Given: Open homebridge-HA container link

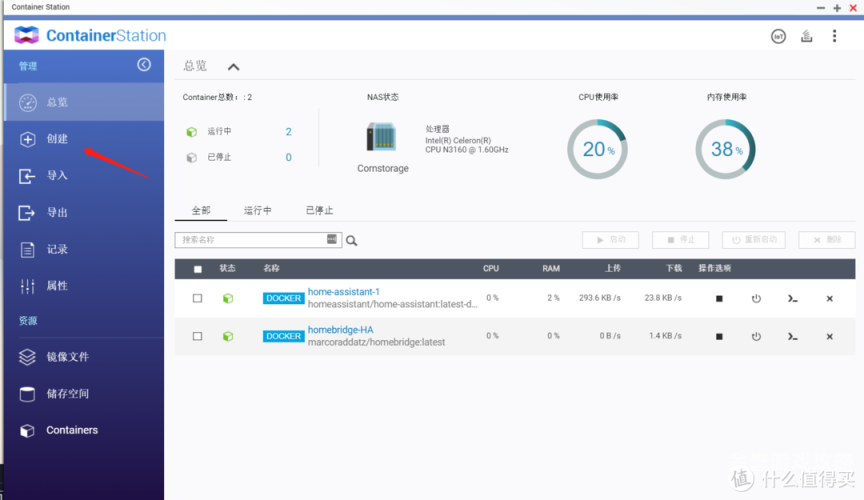Looking at the screenshot, I should coord(341,330).
